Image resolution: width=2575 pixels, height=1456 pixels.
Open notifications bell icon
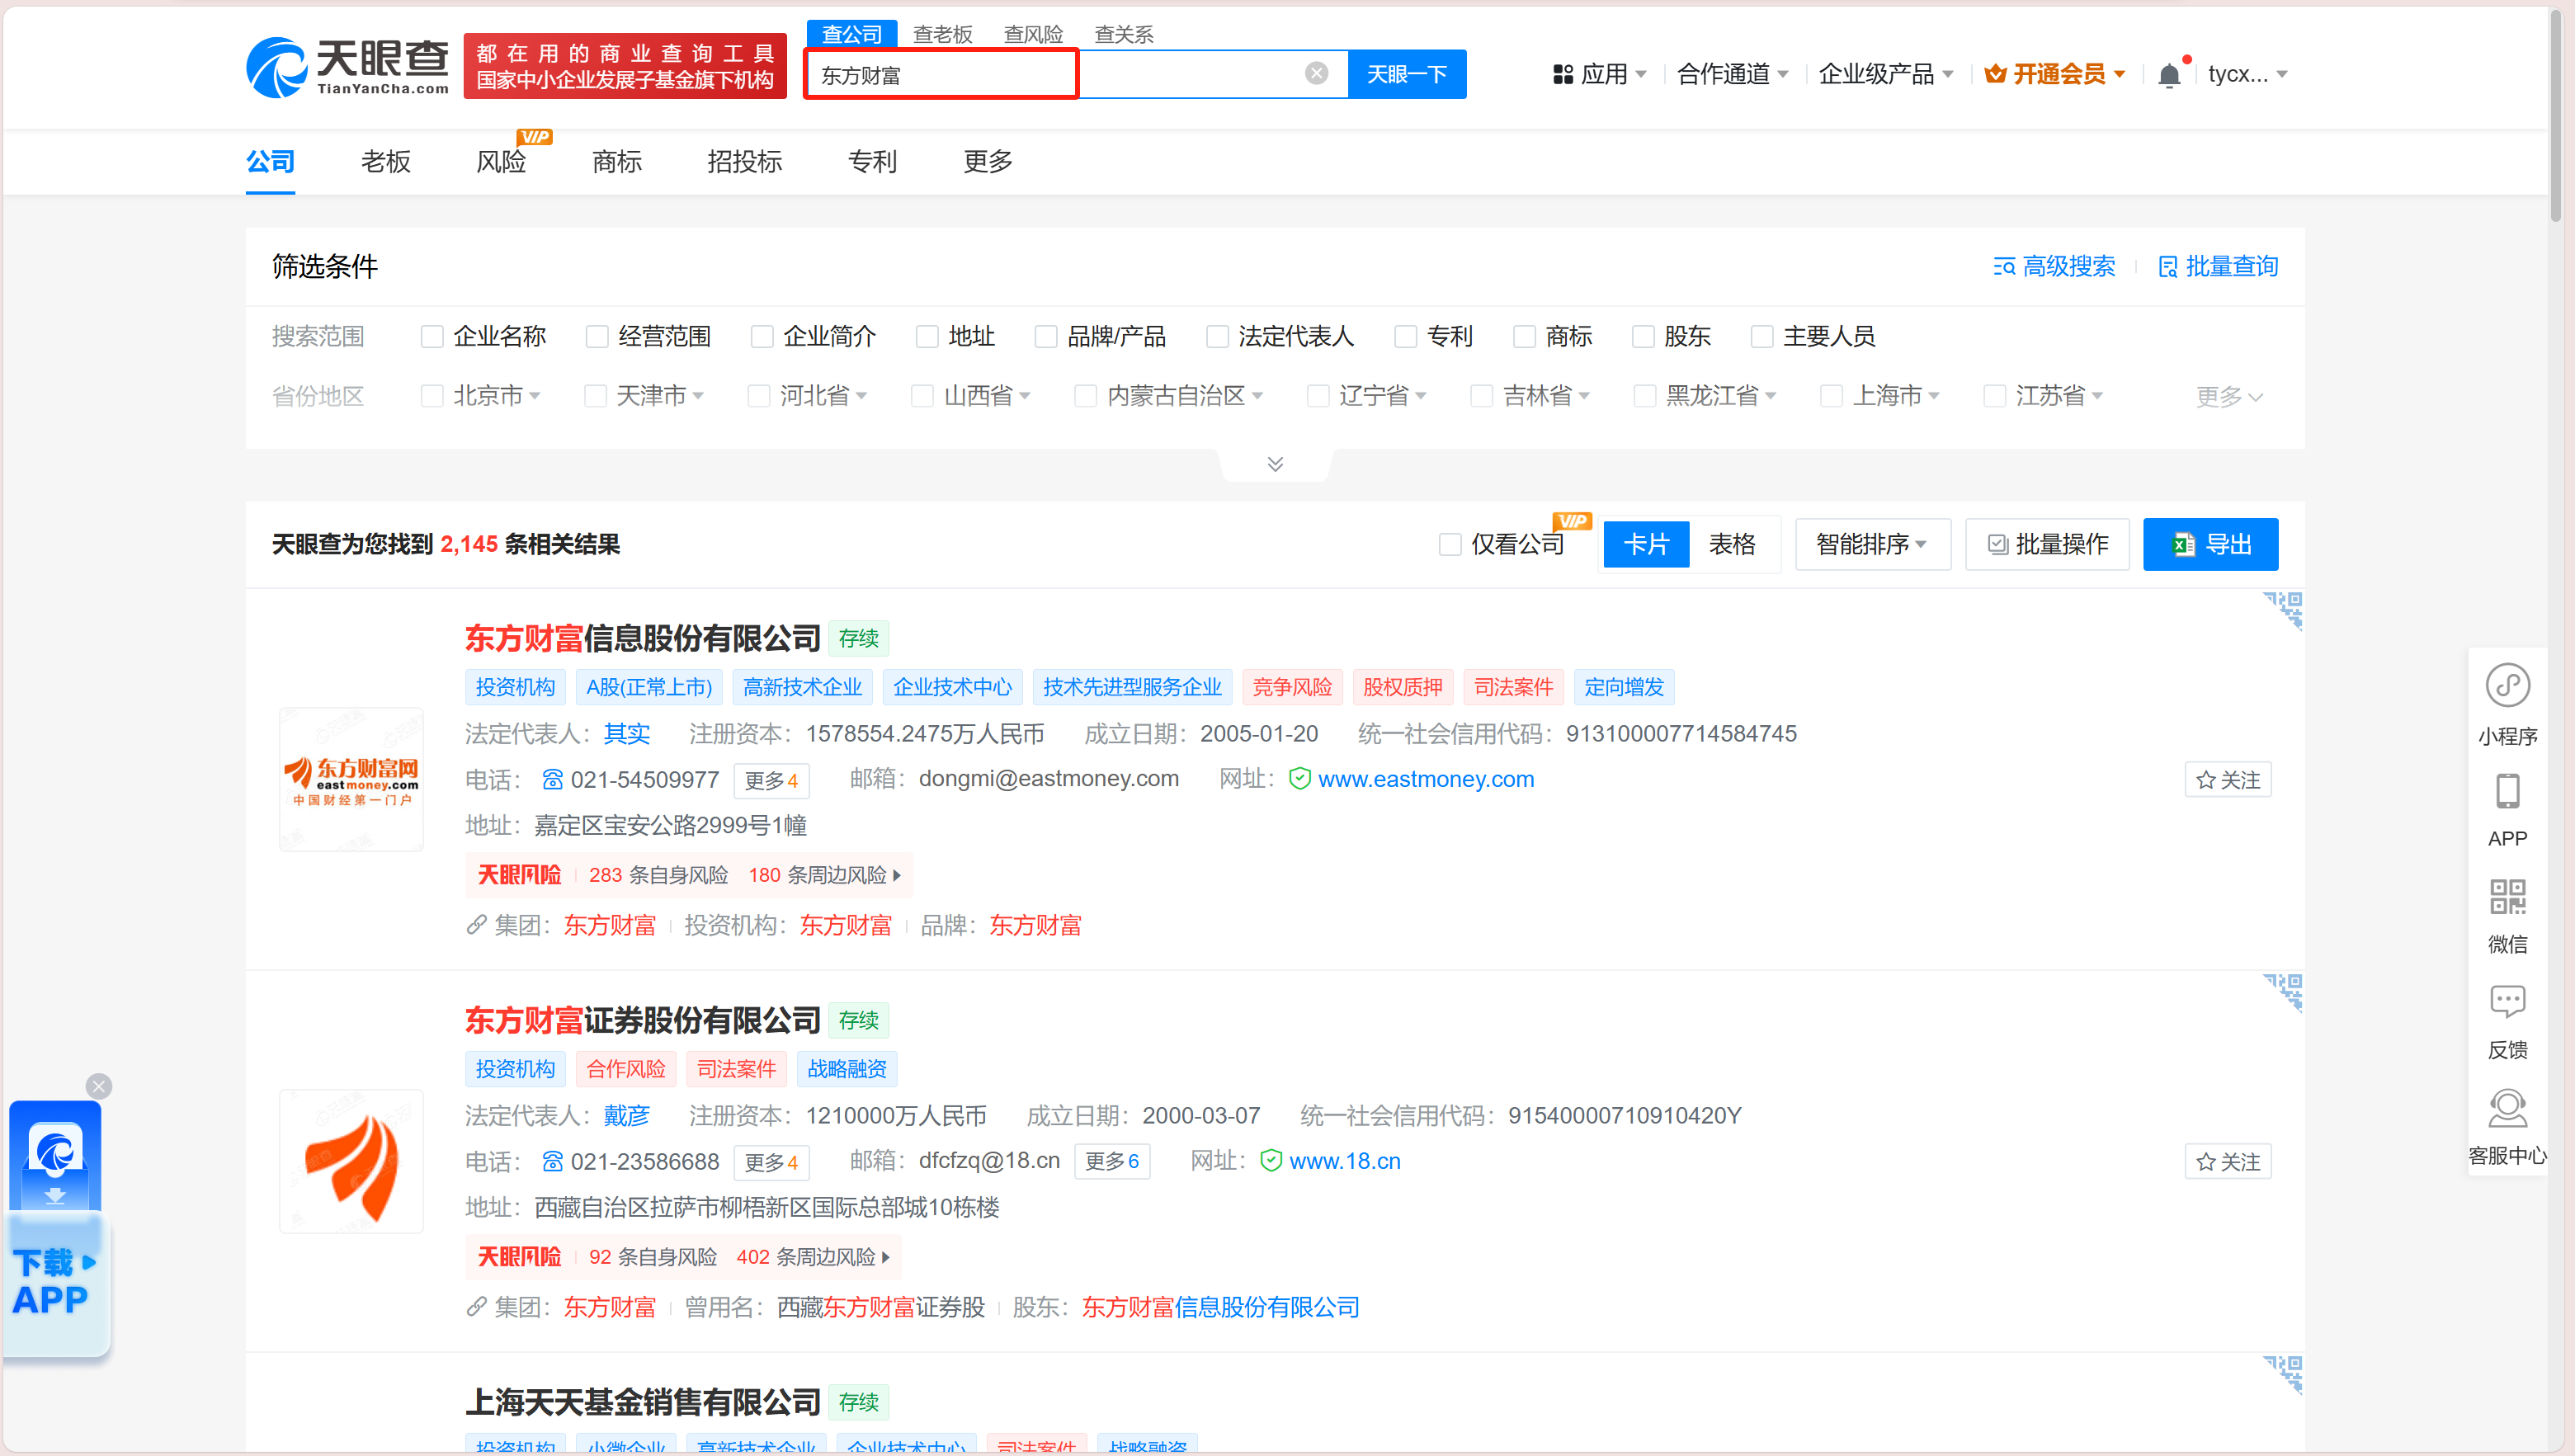tap(2169, 75)
